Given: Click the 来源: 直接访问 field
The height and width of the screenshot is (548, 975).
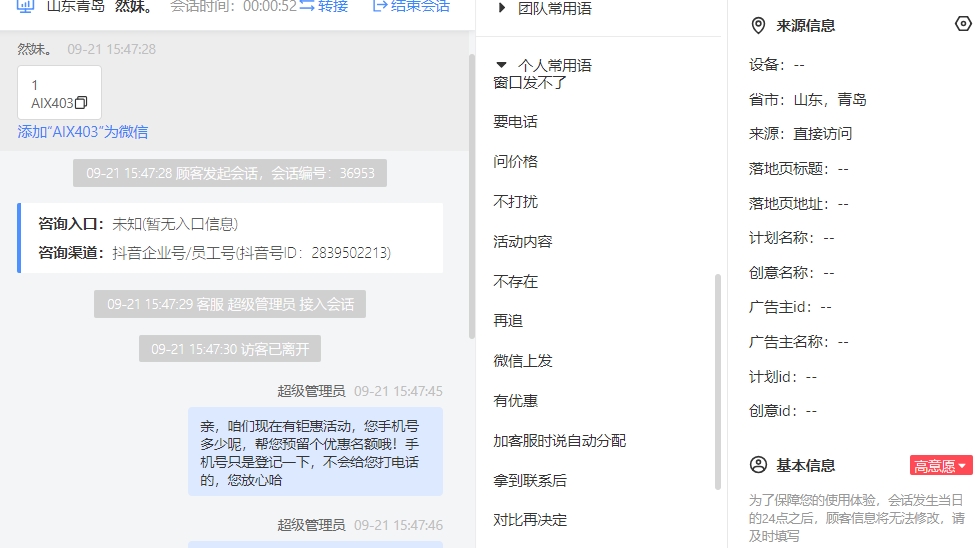Looking at the screenshot, I should point(800,134).
